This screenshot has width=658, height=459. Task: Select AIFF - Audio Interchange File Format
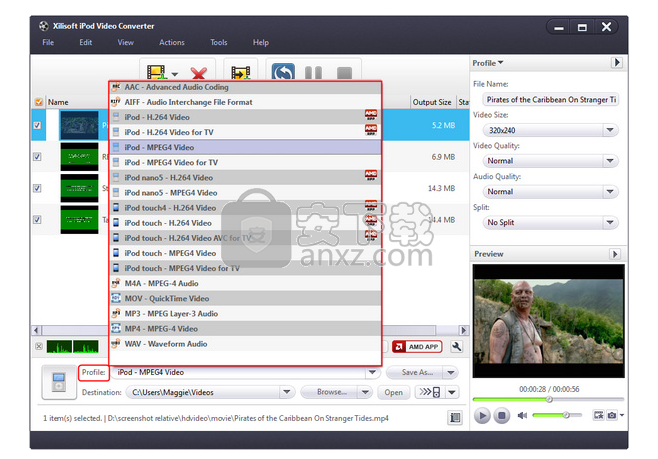click(x=245, y=102)
